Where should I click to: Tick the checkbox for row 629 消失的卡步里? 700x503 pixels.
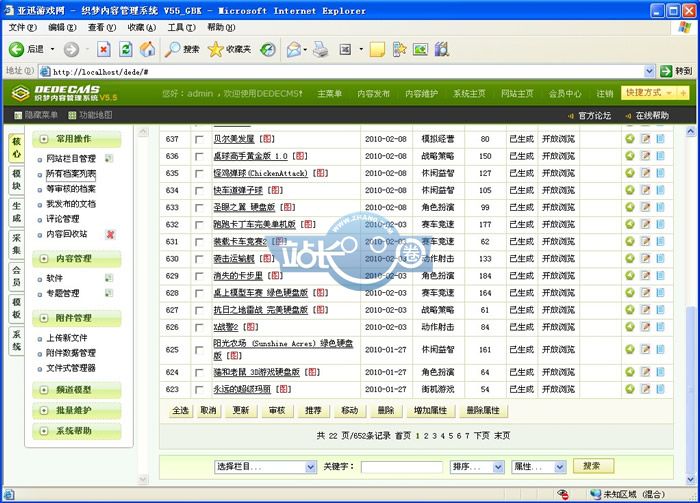199,276
